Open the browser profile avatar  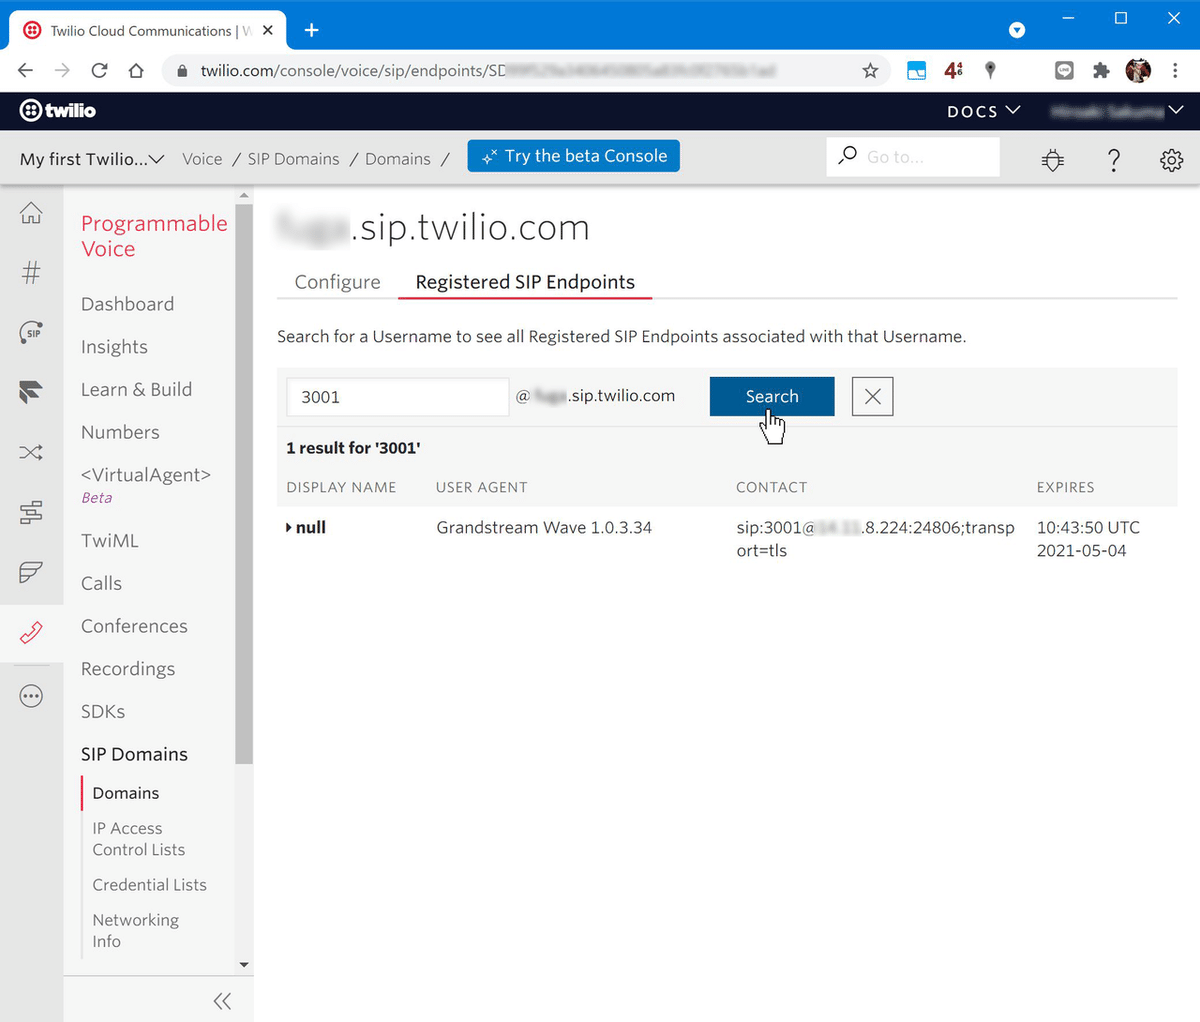point(1138,70)
